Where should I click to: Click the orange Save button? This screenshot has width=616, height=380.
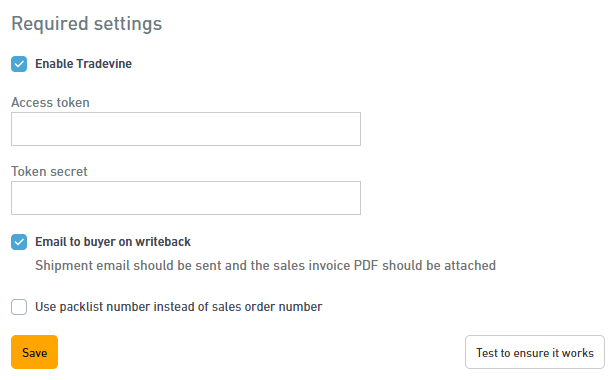click(35, 352)
